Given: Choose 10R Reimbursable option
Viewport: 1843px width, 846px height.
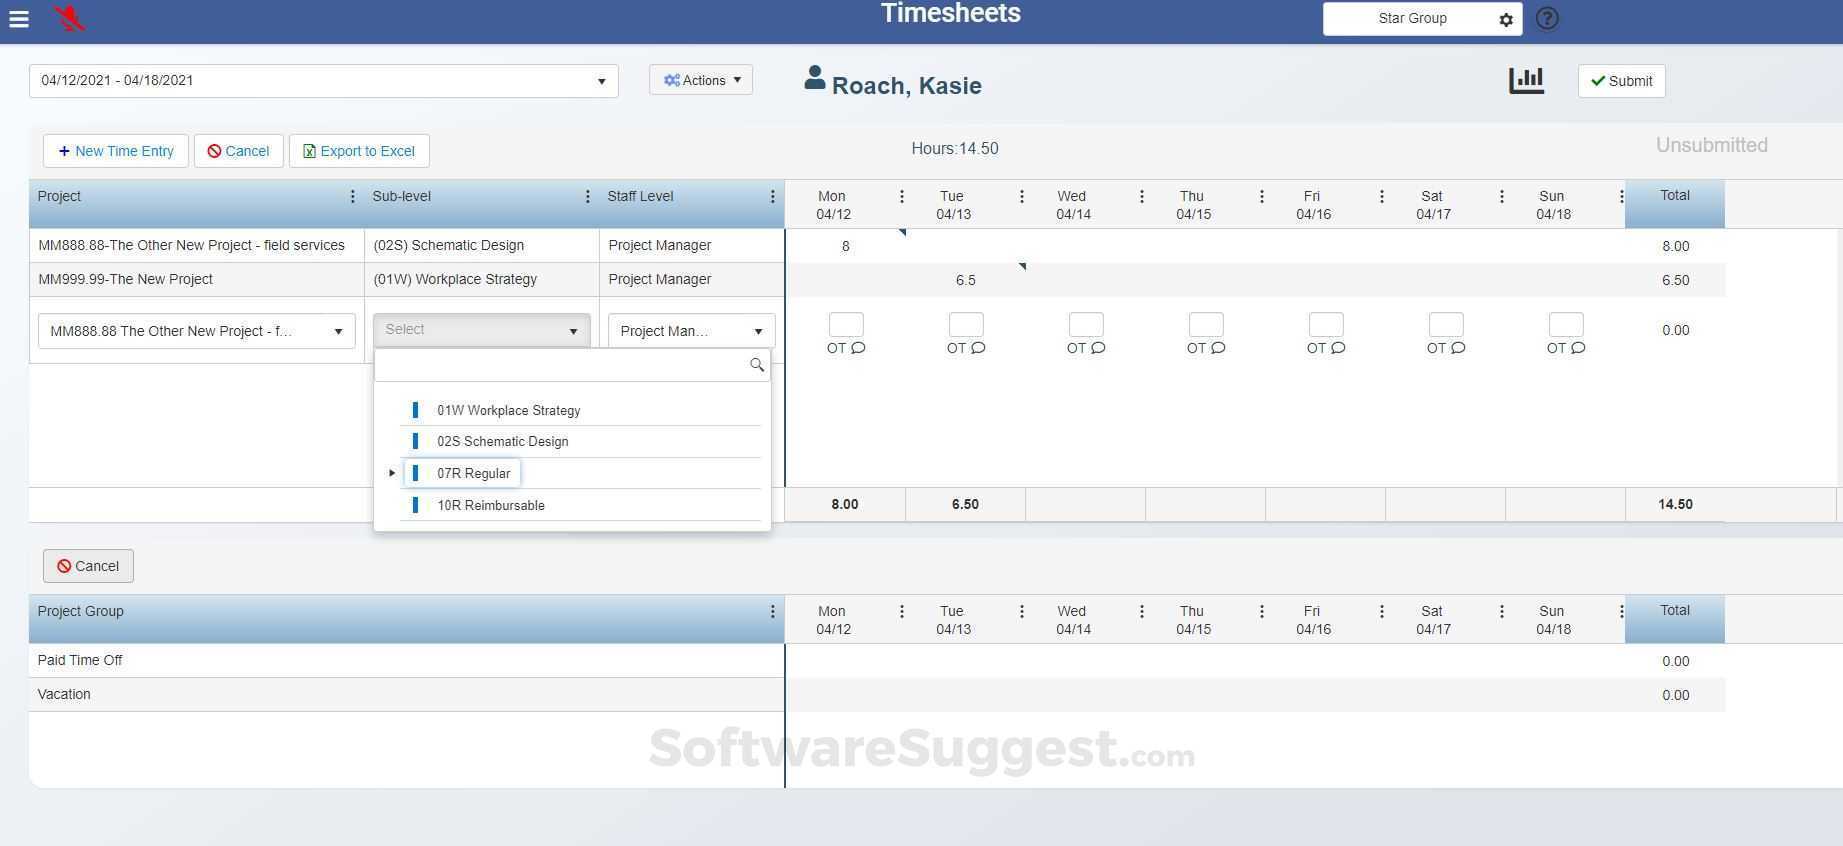Looking at the screenshot, I should (x=490, y=505).
